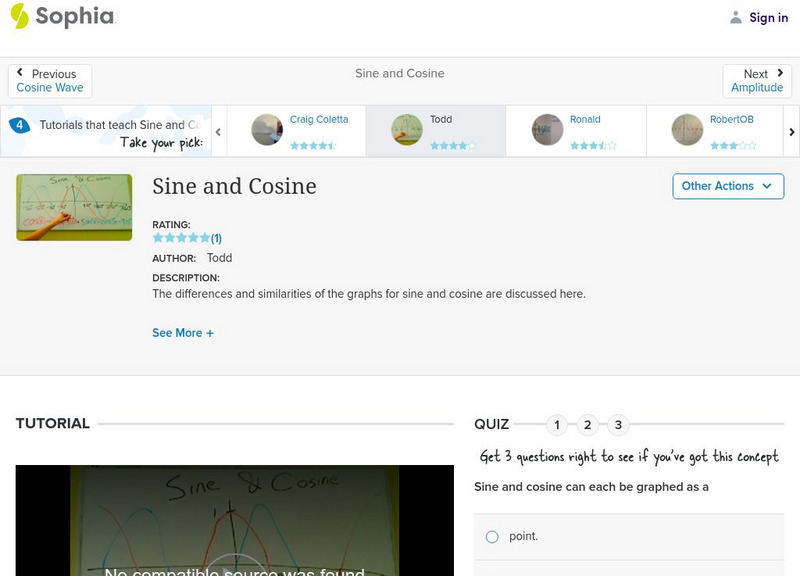The height and width of the screenshot is (576, 800).
Task: Go to Next Amplitude tutorial
Action: 757,80
